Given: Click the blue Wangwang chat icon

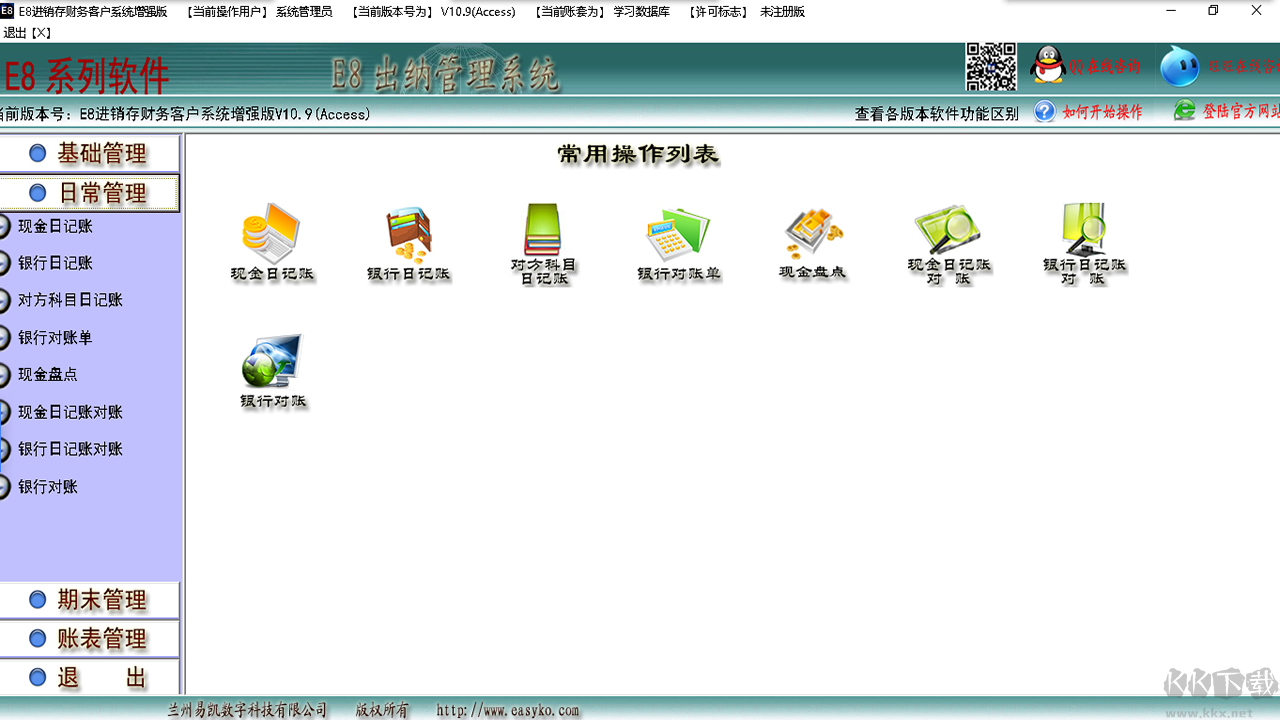Looking at the screenshot, I should tap(1180, 67).
